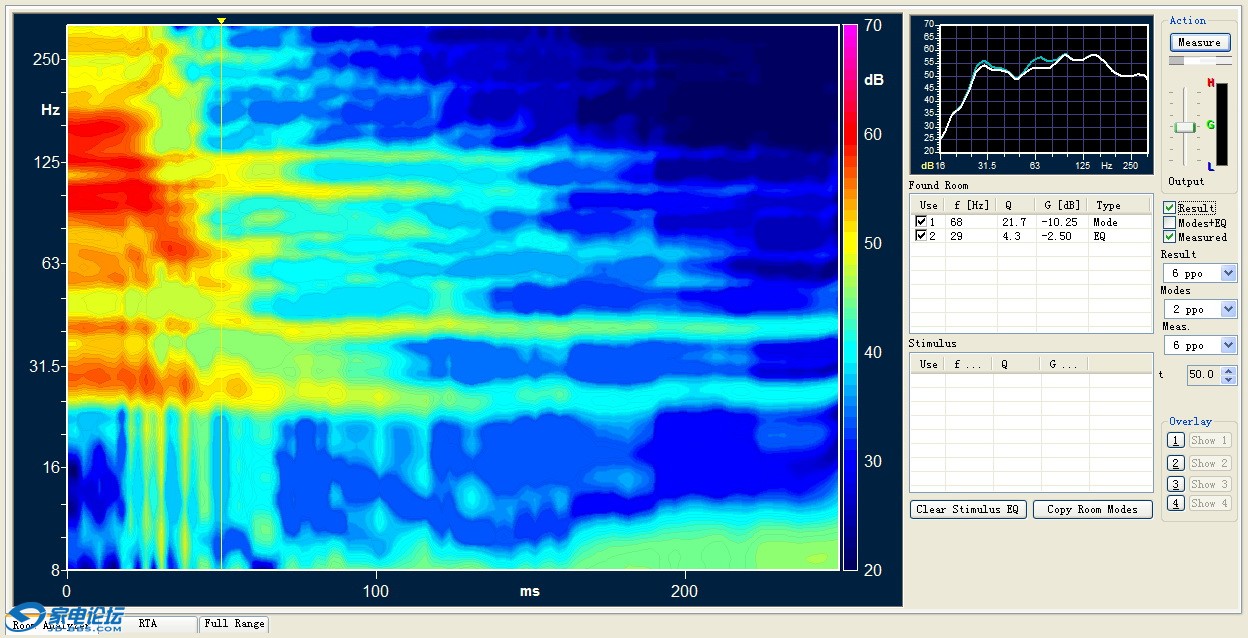The height and width of the screenshot is (638, 1248).
Task: Click the input level meter
Action: [1221, 125]
